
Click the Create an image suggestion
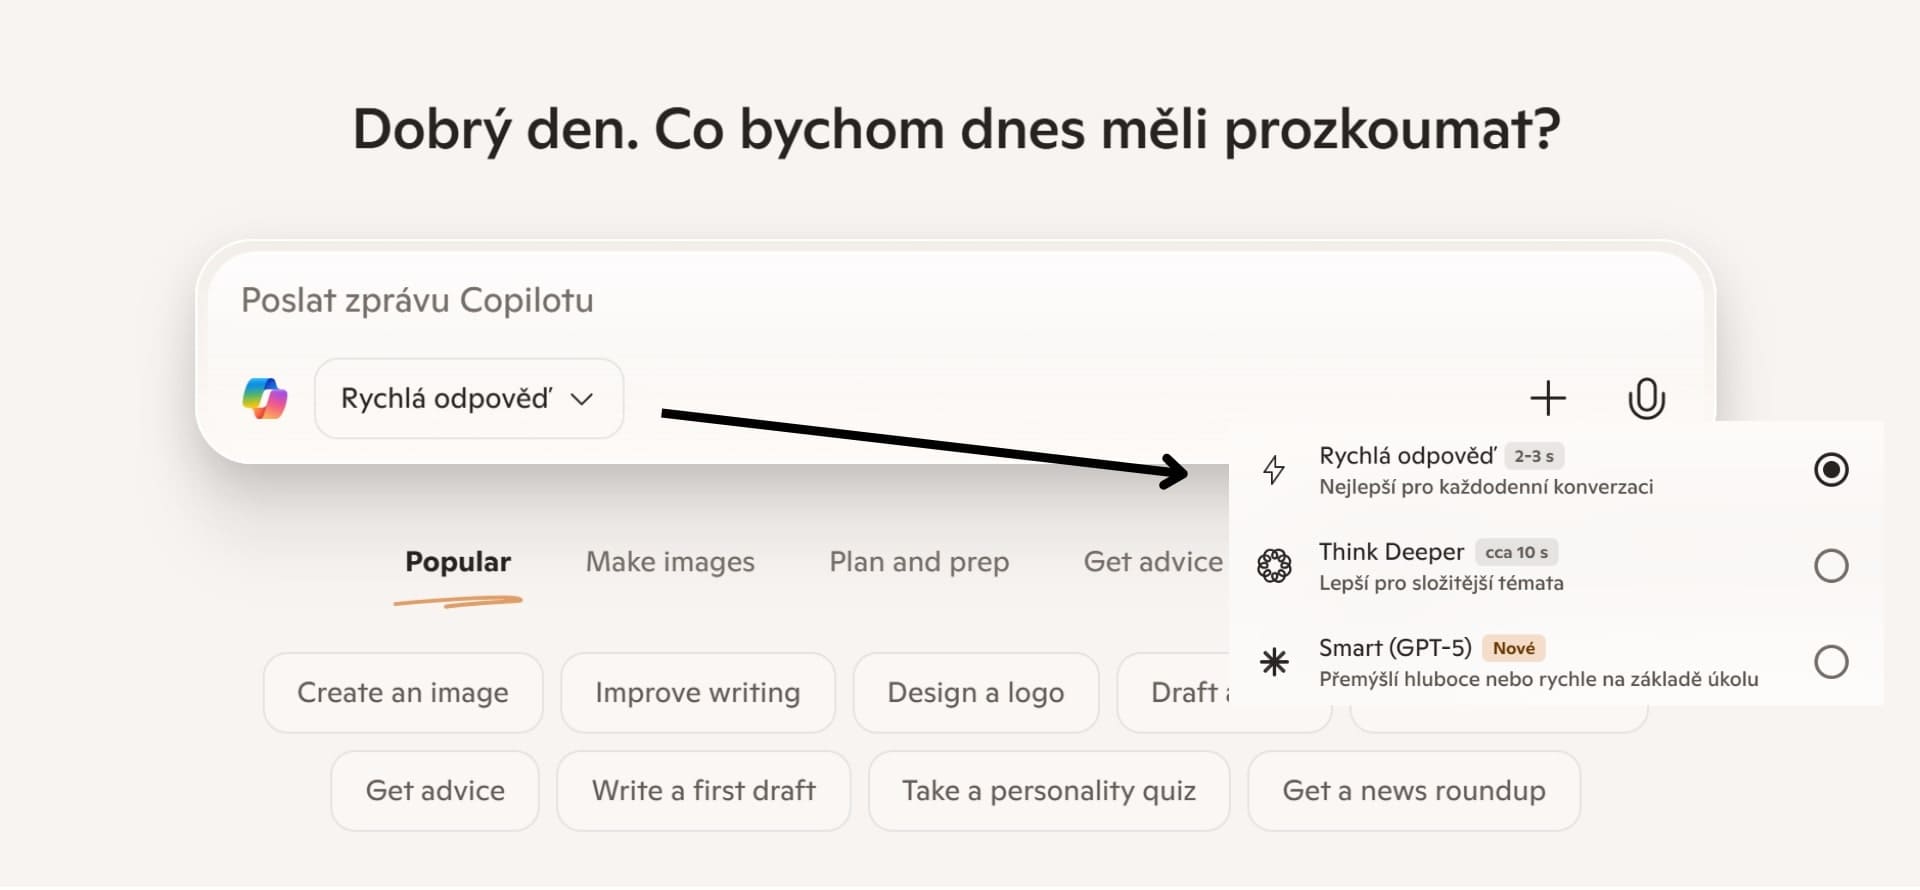[402, 692]
